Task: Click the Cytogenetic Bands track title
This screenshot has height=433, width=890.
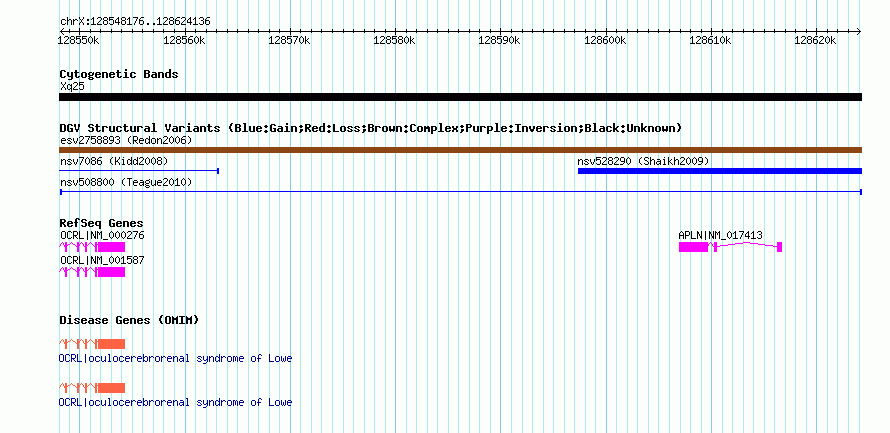Action: point(119,74)
